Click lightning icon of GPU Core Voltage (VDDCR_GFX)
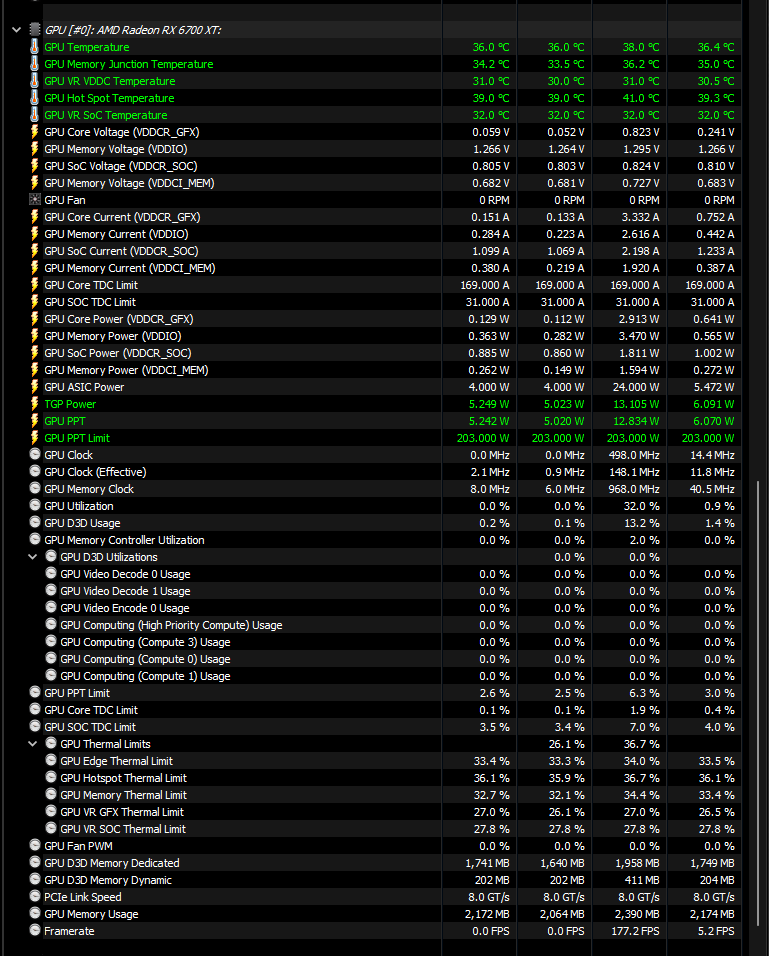The image size is (769, 956). pos(35,132)
